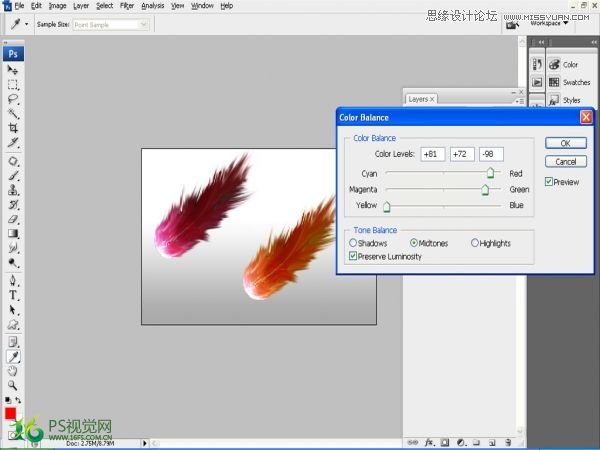The height and width of the screenshot is (450, 600).
Task: Click the red foreground color swatch
Action: pyautogui.click(x=11, y=413)
